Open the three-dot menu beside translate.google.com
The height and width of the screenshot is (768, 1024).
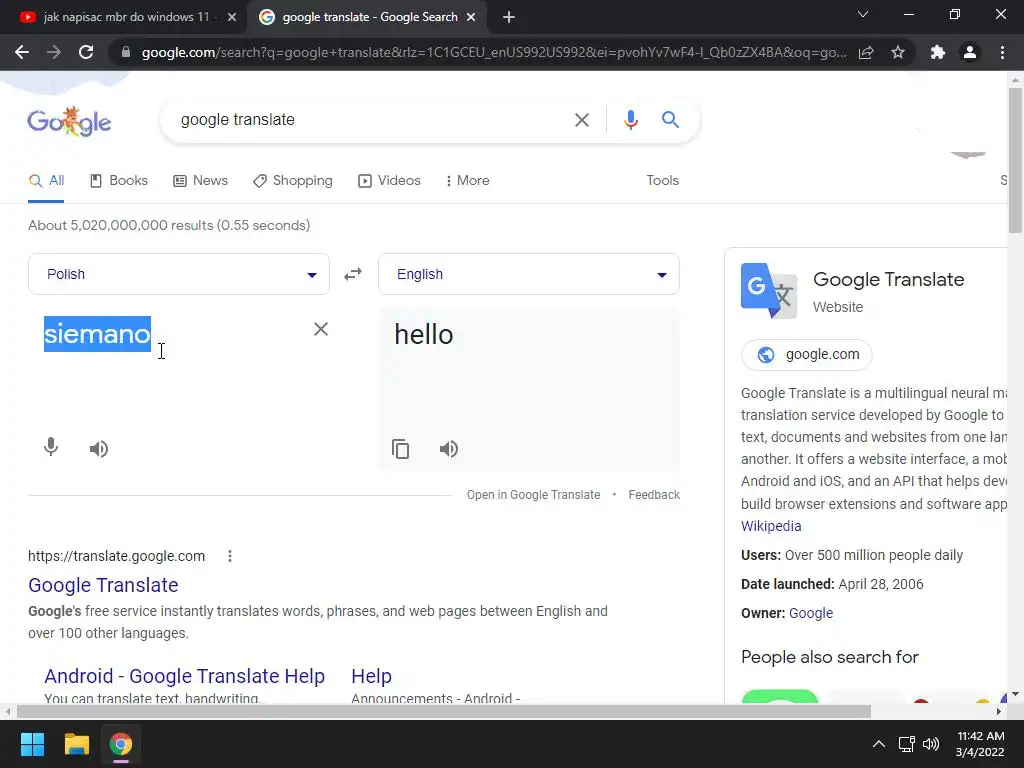coord(230,556)
